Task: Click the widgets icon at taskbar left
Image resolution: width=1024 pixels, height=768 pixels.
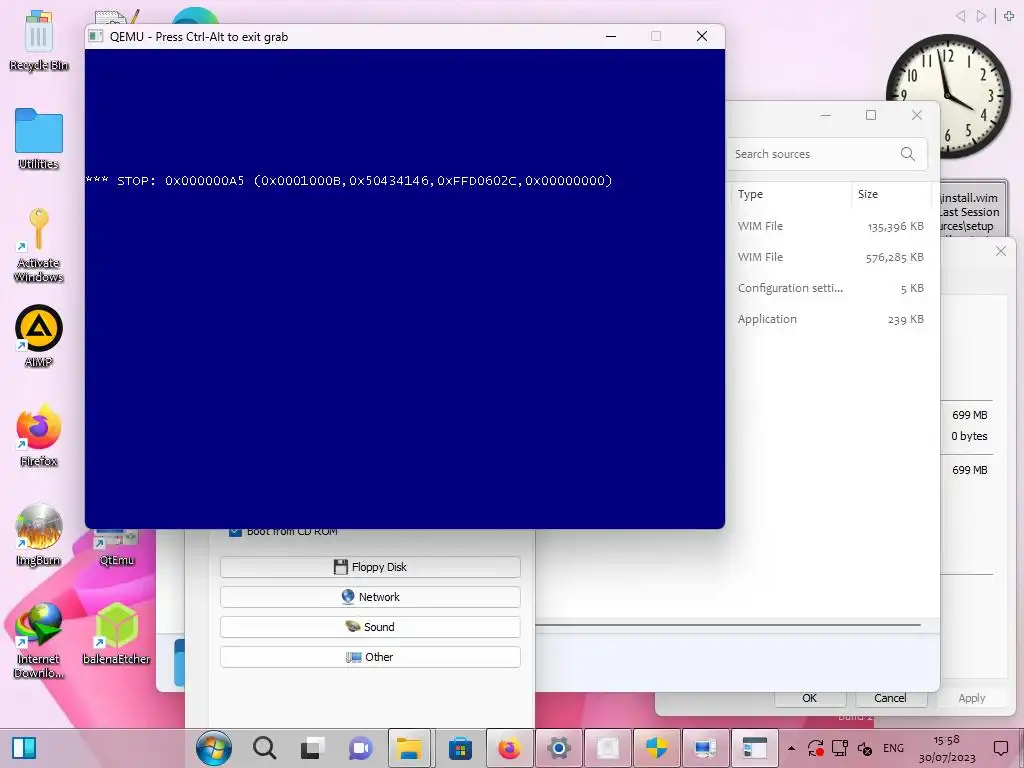Action: point(24,748)
